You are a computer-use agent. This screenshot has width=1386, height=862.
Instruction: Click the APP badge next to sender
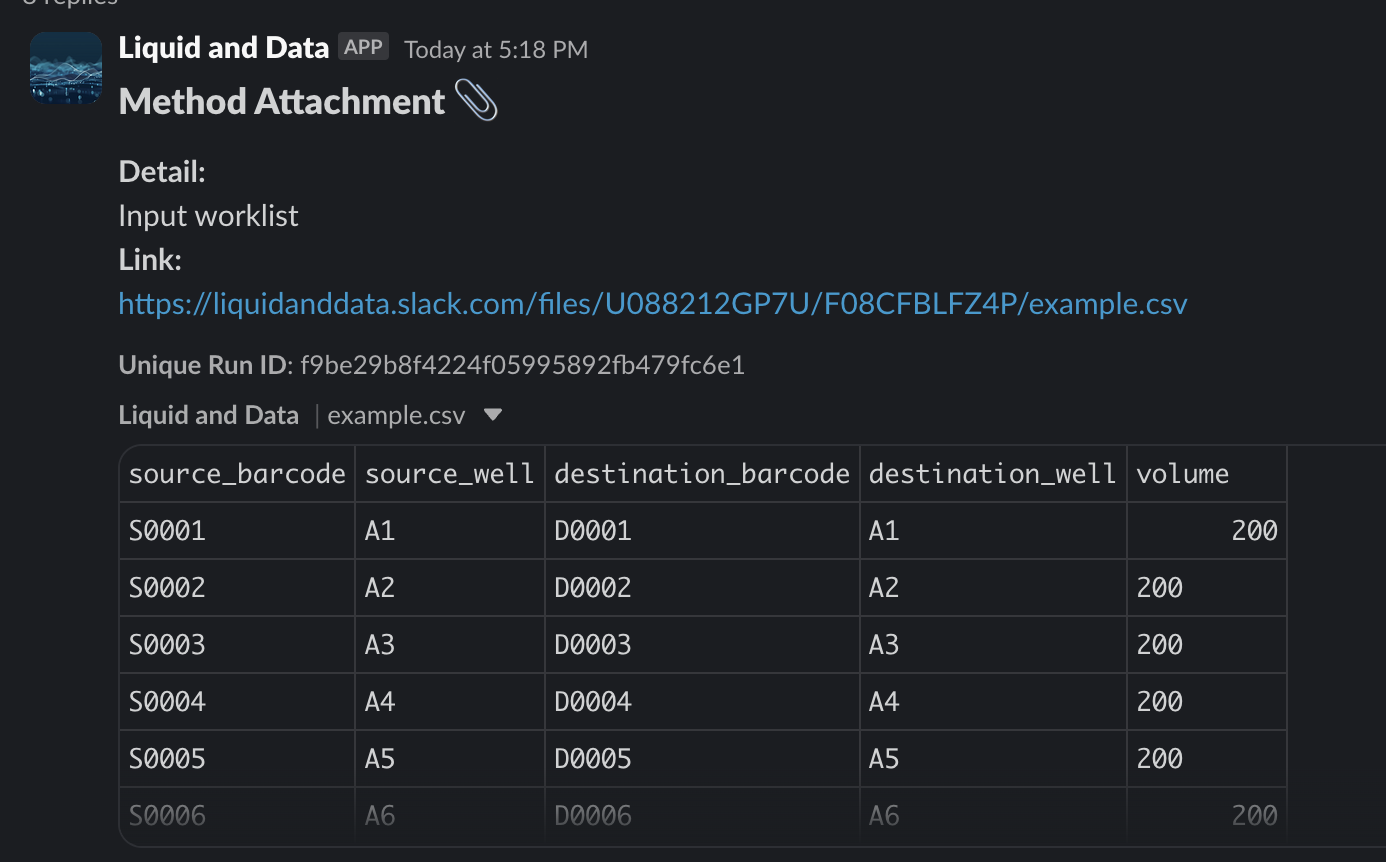pos(363,47)
